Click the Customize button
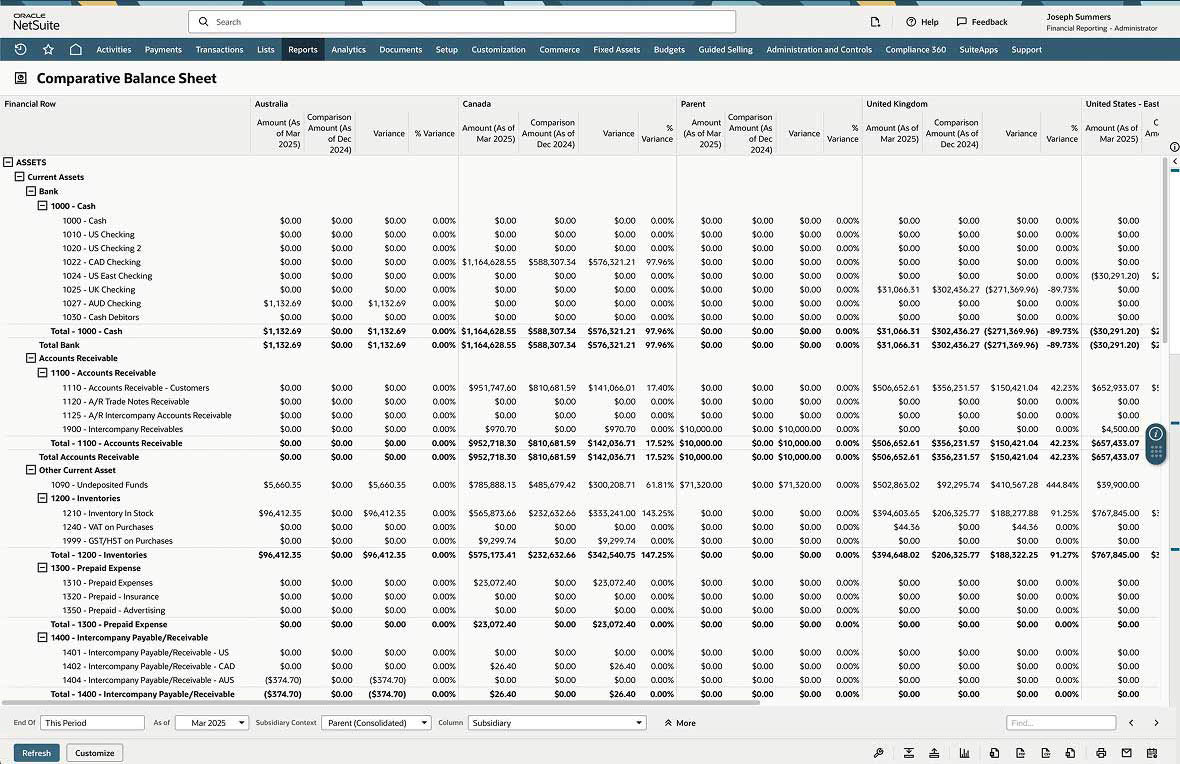Screen dimensions: 1180x764 point(95,753)
